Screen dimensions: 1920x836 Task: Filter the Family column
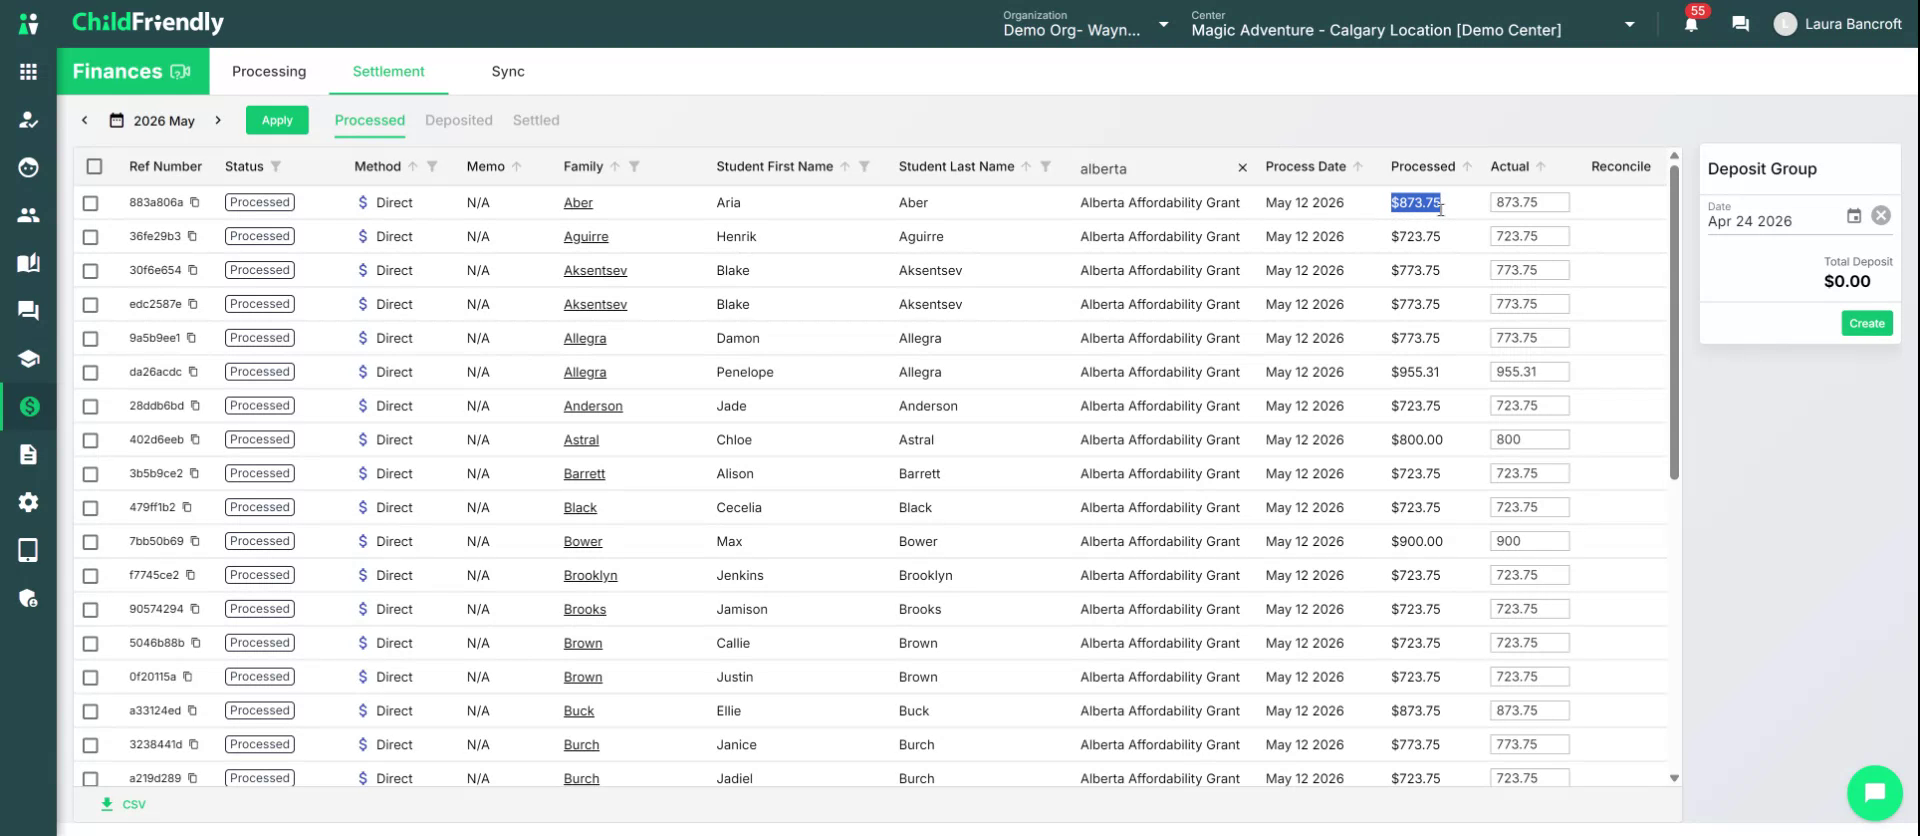point(634,167)
